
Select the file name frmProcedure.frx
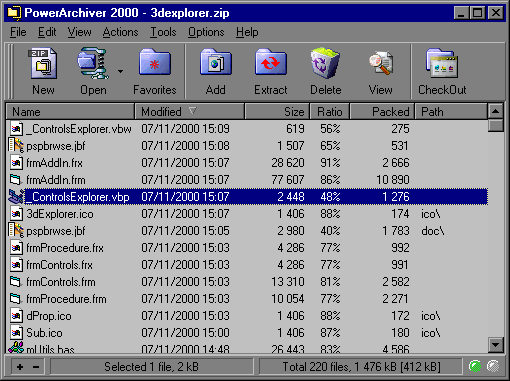coord(65,248)
